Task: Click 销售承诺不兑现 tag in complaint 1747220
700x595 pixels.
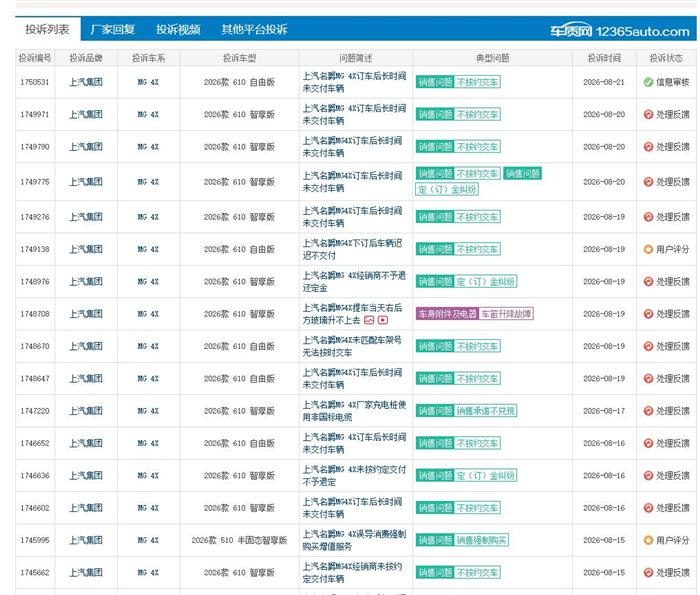Action: (486, 411)
